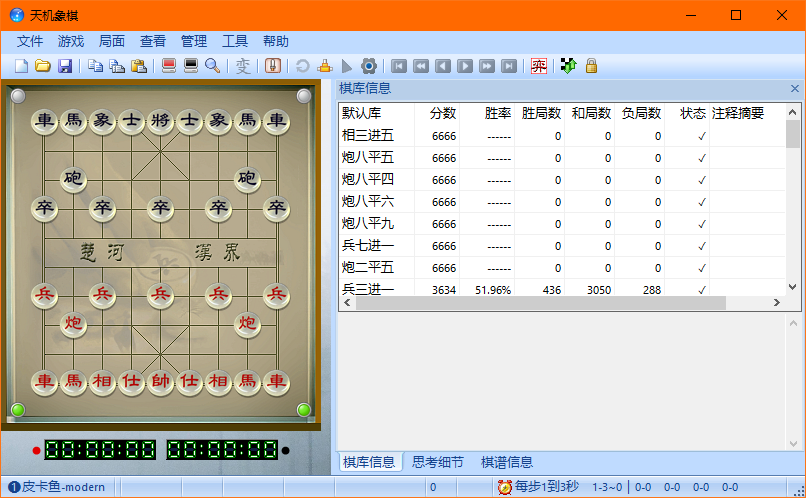Click the fast rewind moves button
Image resolution: width=806 pixels, height=498 pixels.
(x=421, y=66)
